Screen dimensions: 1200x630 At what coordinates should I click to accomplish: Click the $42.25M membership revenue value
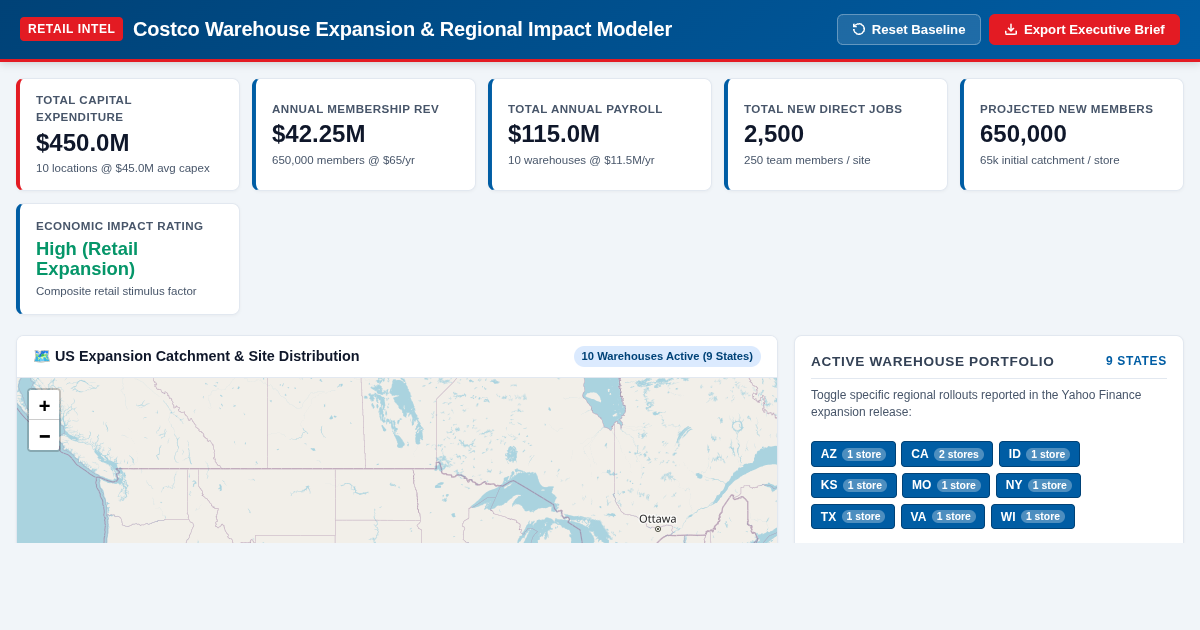(x=318, y=133)
